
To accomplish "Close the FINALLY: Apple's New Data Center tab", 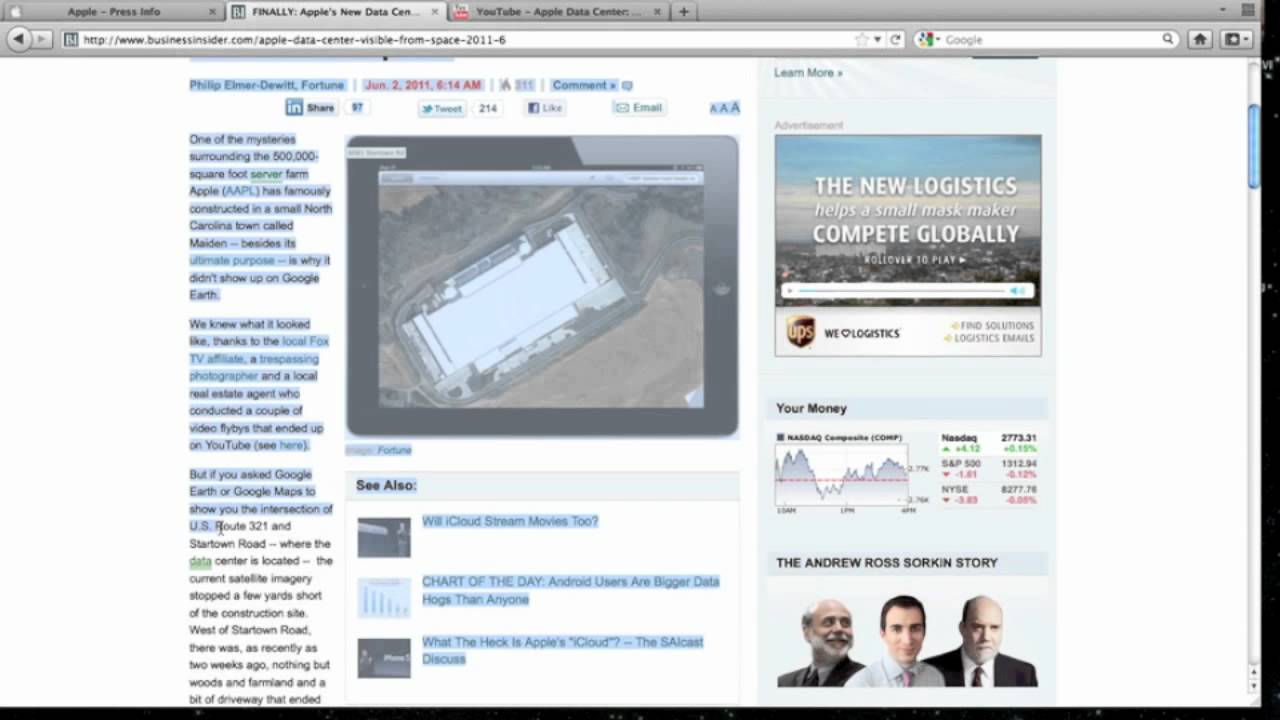I will (434, 12).
